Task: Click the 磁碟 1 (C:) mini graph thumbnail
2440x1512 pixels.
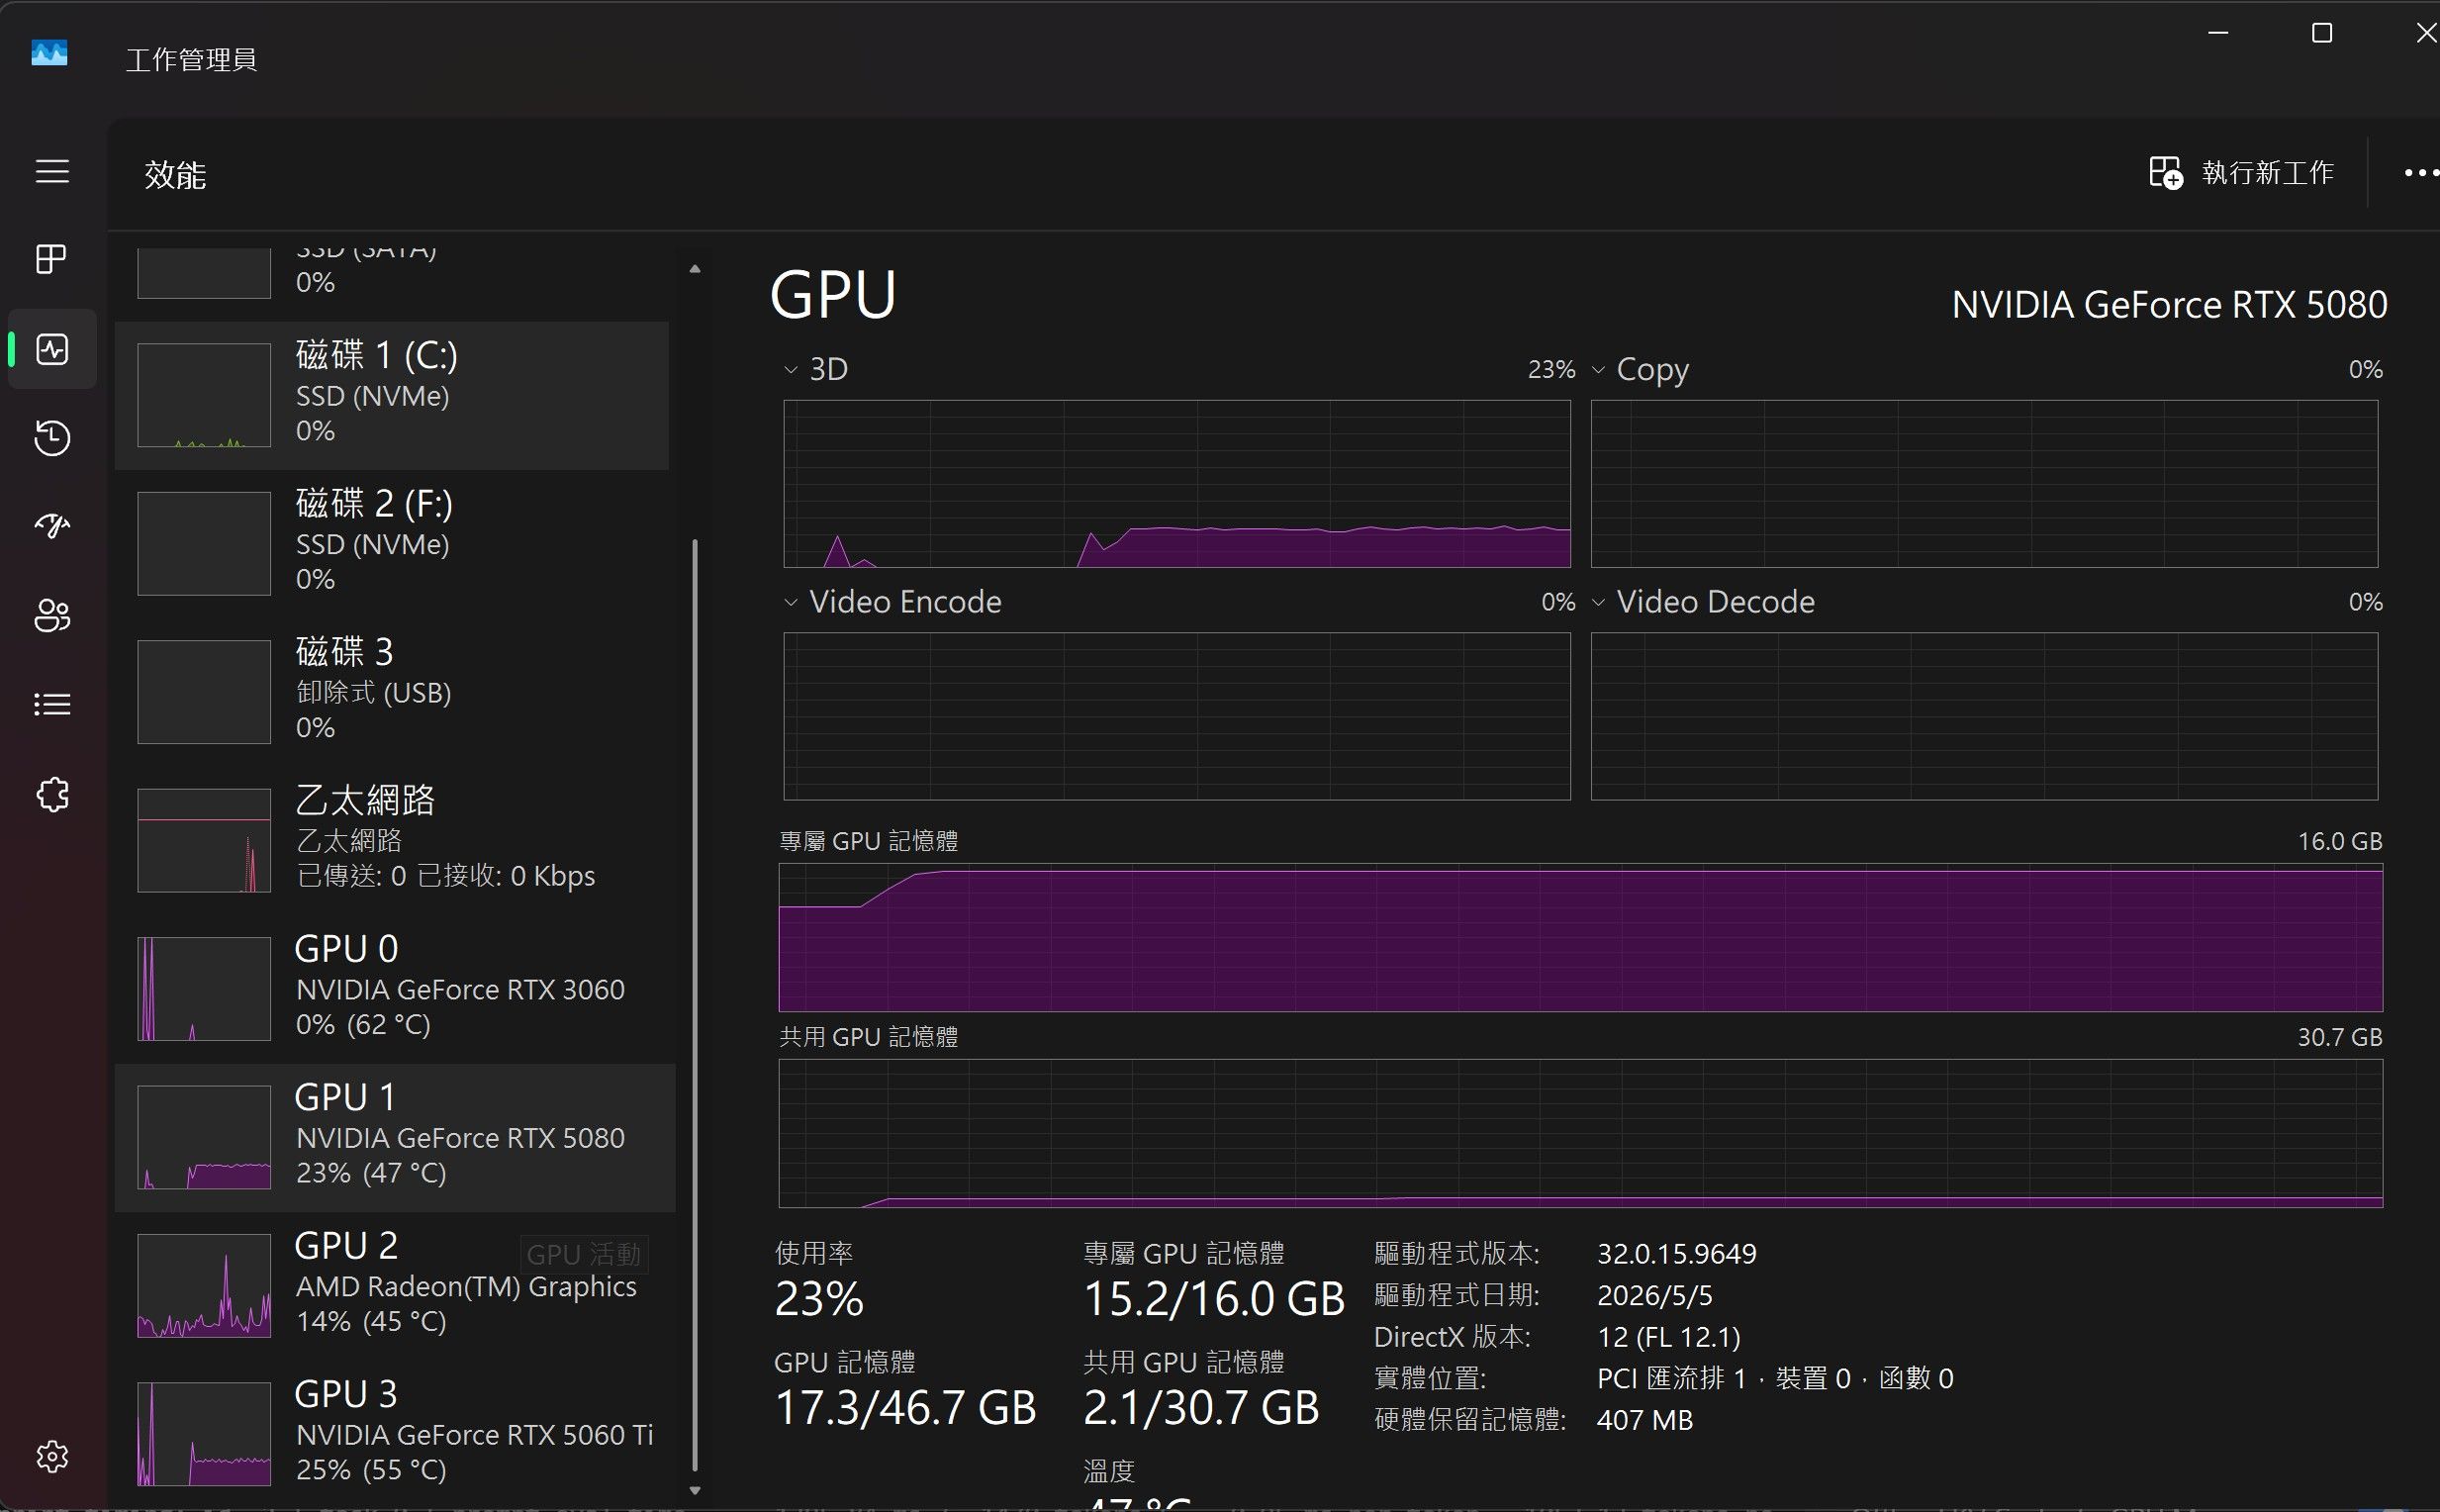Action: (x=204, y=395)
